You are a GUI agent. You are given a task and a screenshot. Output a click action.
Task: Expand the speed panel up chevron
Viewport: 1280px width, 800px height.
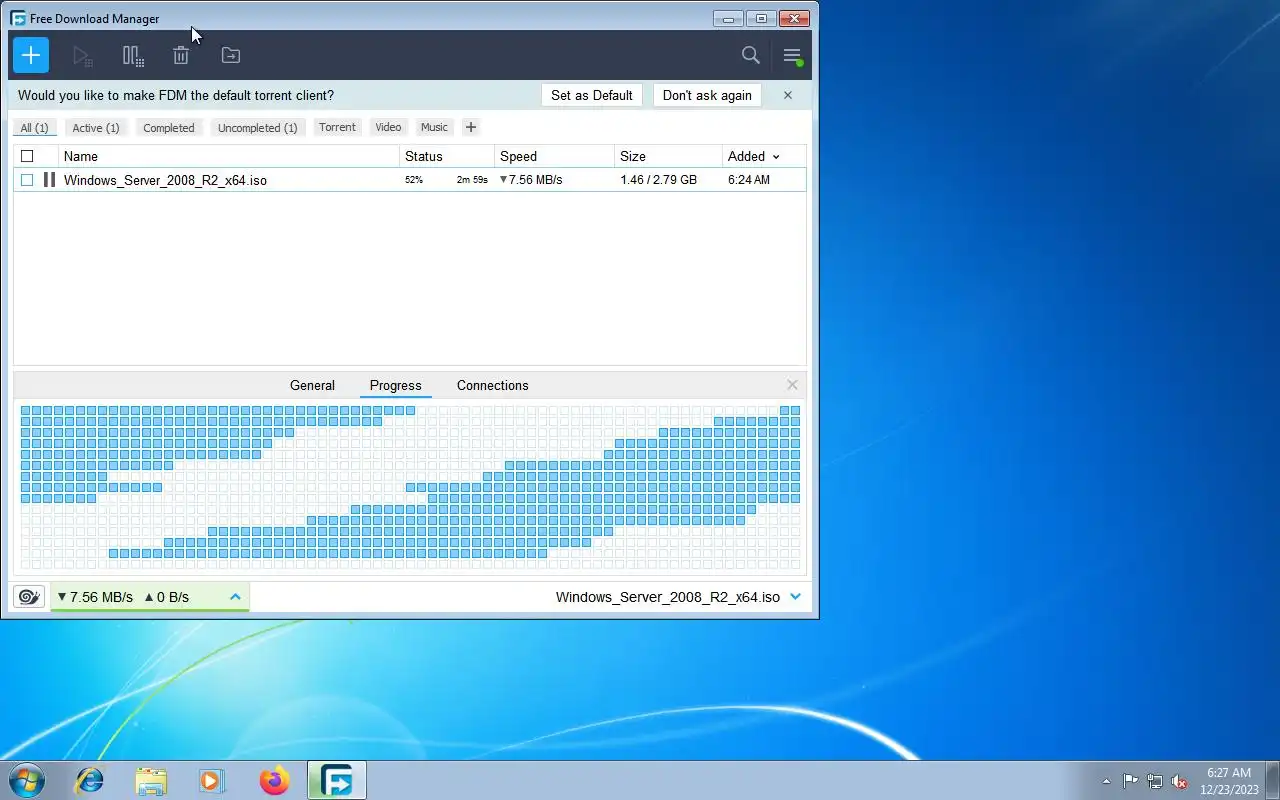pos(235,597)
